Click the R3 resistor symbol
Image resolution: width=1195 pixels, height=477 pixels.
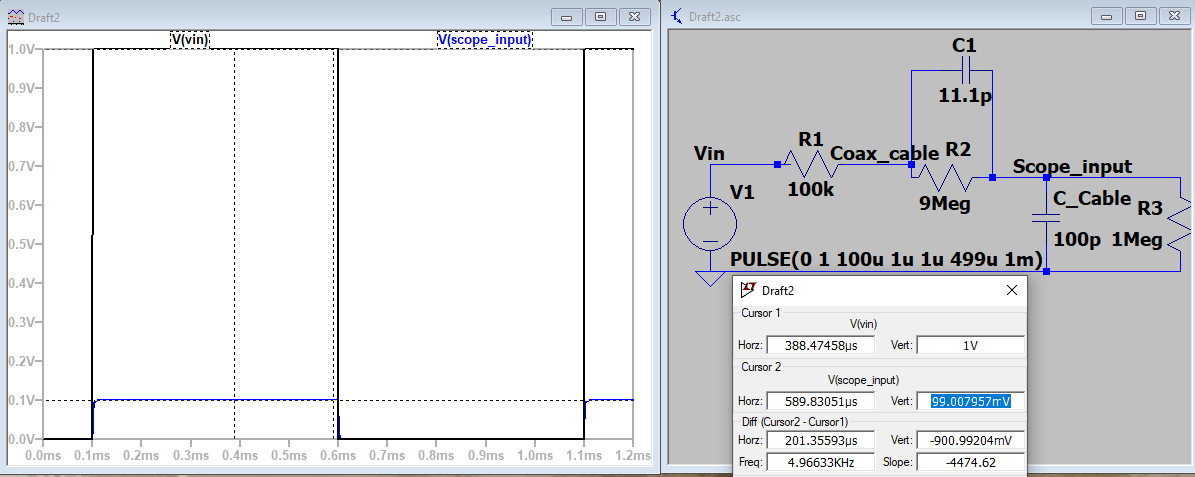tap(1182, 227)
